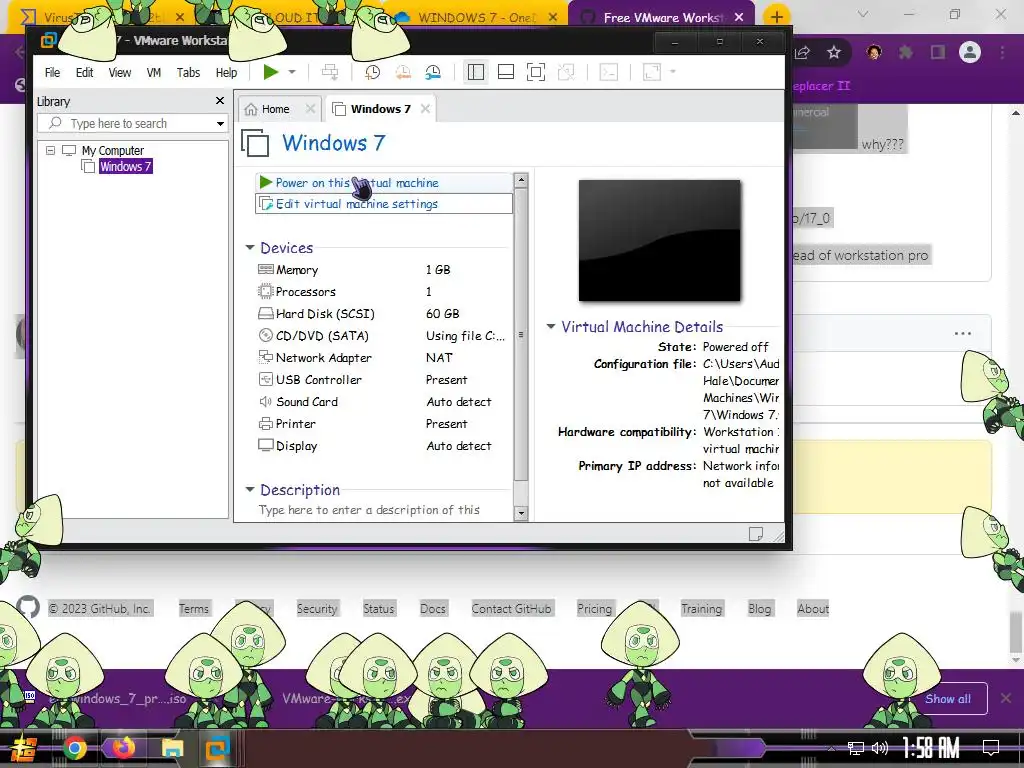Click summary pane scrollbar down arrow
This screenshot has width=1024, height=768.
click(x=520, y=513)
